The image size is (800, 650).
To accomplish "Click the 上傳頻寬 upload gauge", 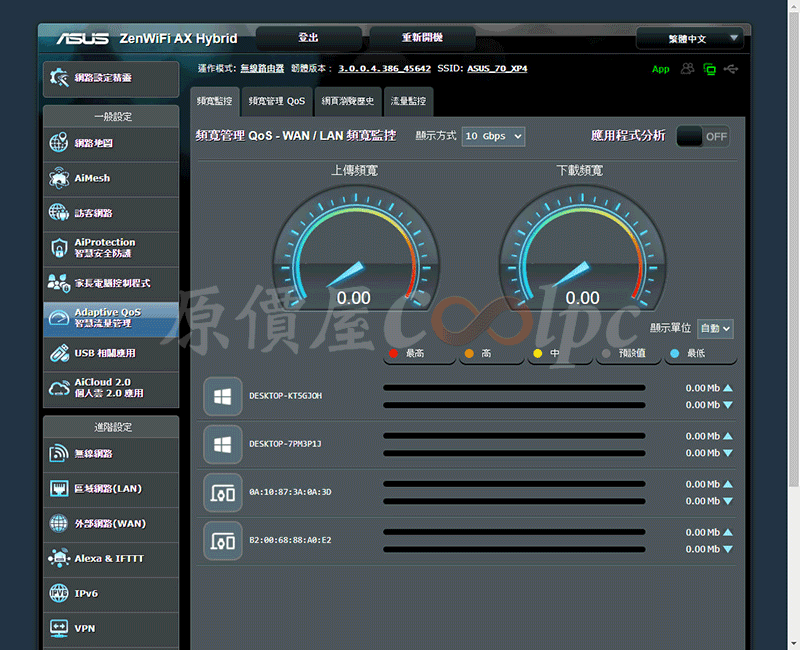I will (356, 248).
